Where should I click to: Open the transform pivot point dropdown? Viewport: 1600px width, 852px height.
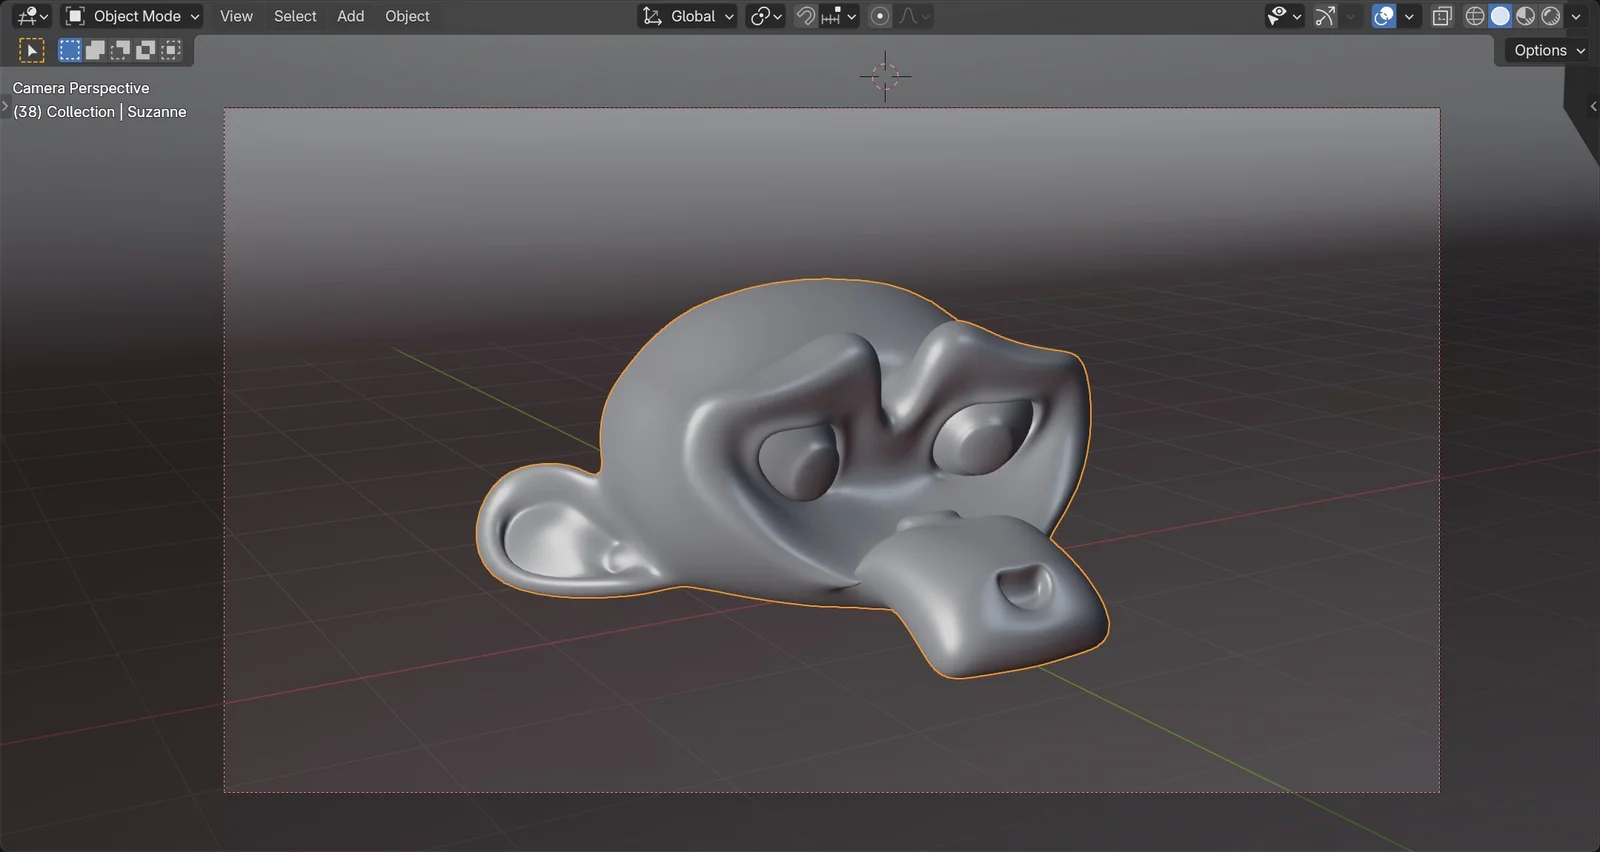pos(766,16)
